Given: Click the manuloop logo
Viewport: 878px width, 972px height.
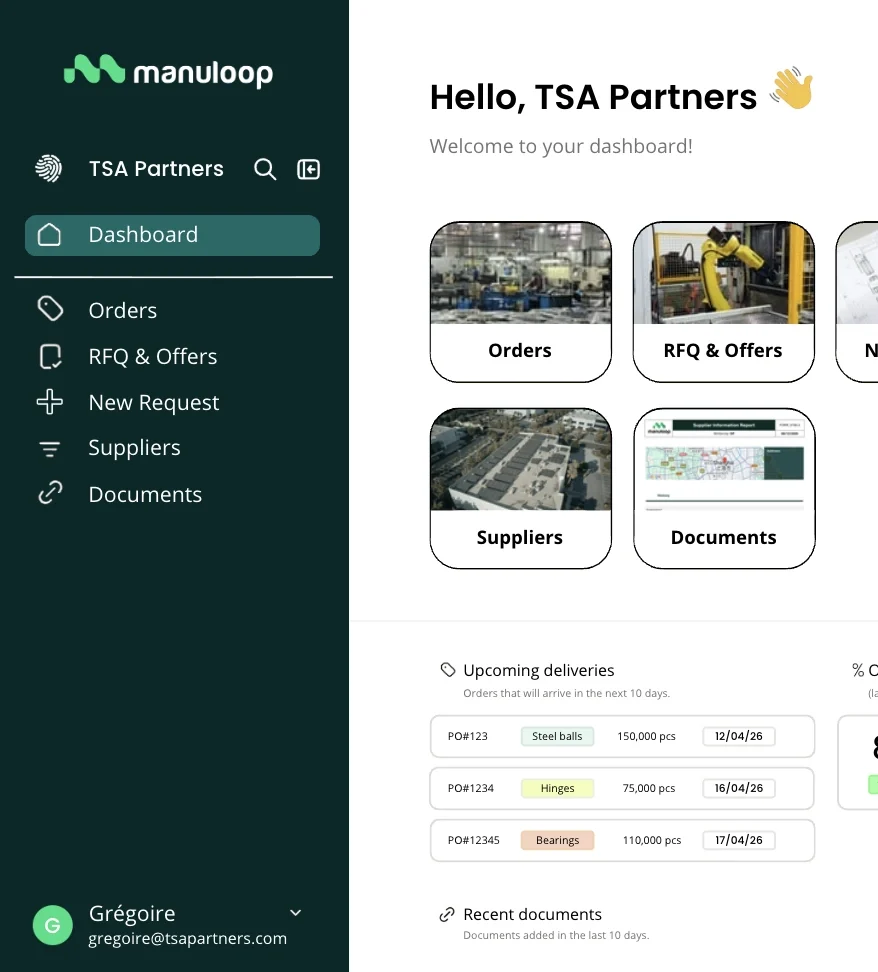Looking at the screenshot, I should [168, 72].
